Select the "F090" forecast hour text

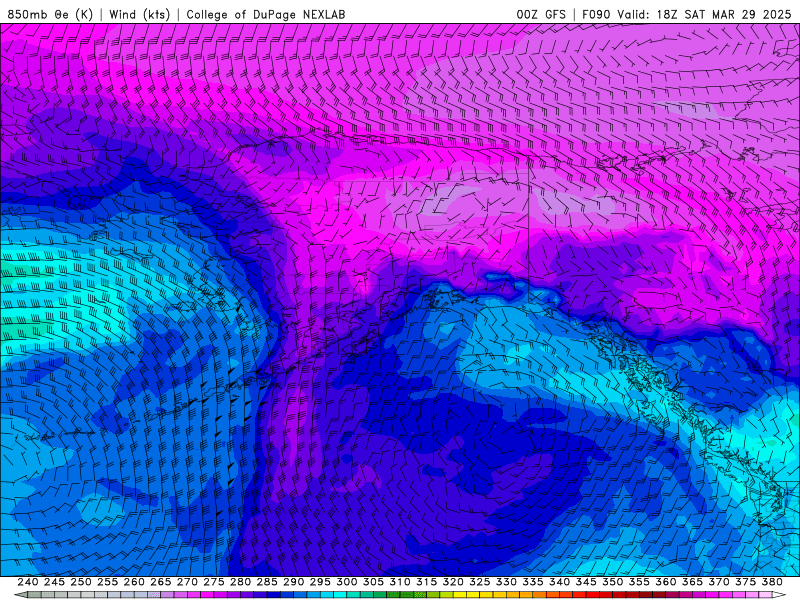coord(596,14)
